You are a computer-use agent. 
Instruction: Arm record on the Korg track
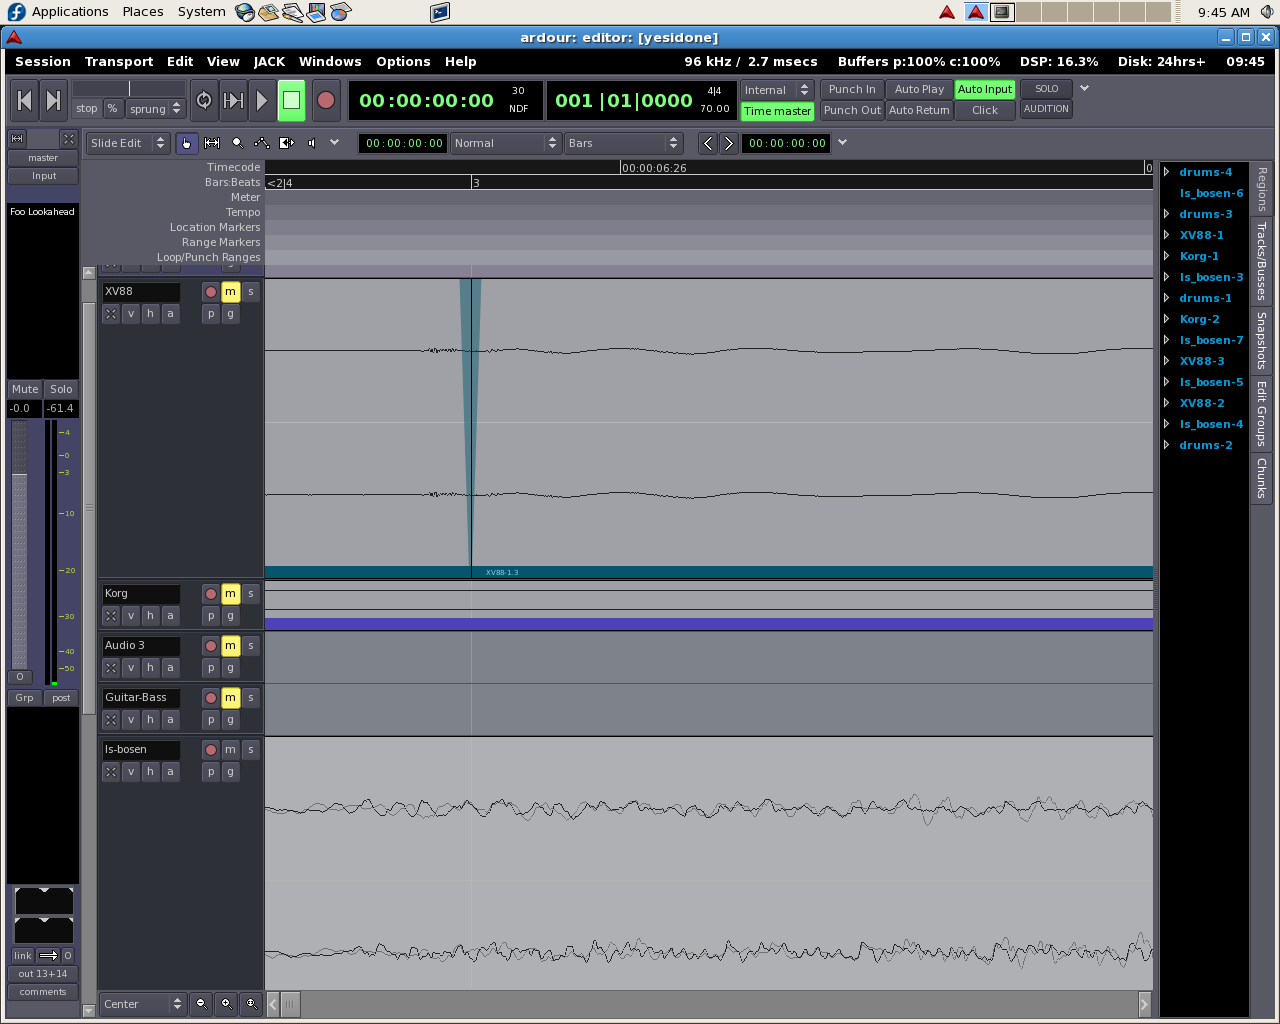210,594
